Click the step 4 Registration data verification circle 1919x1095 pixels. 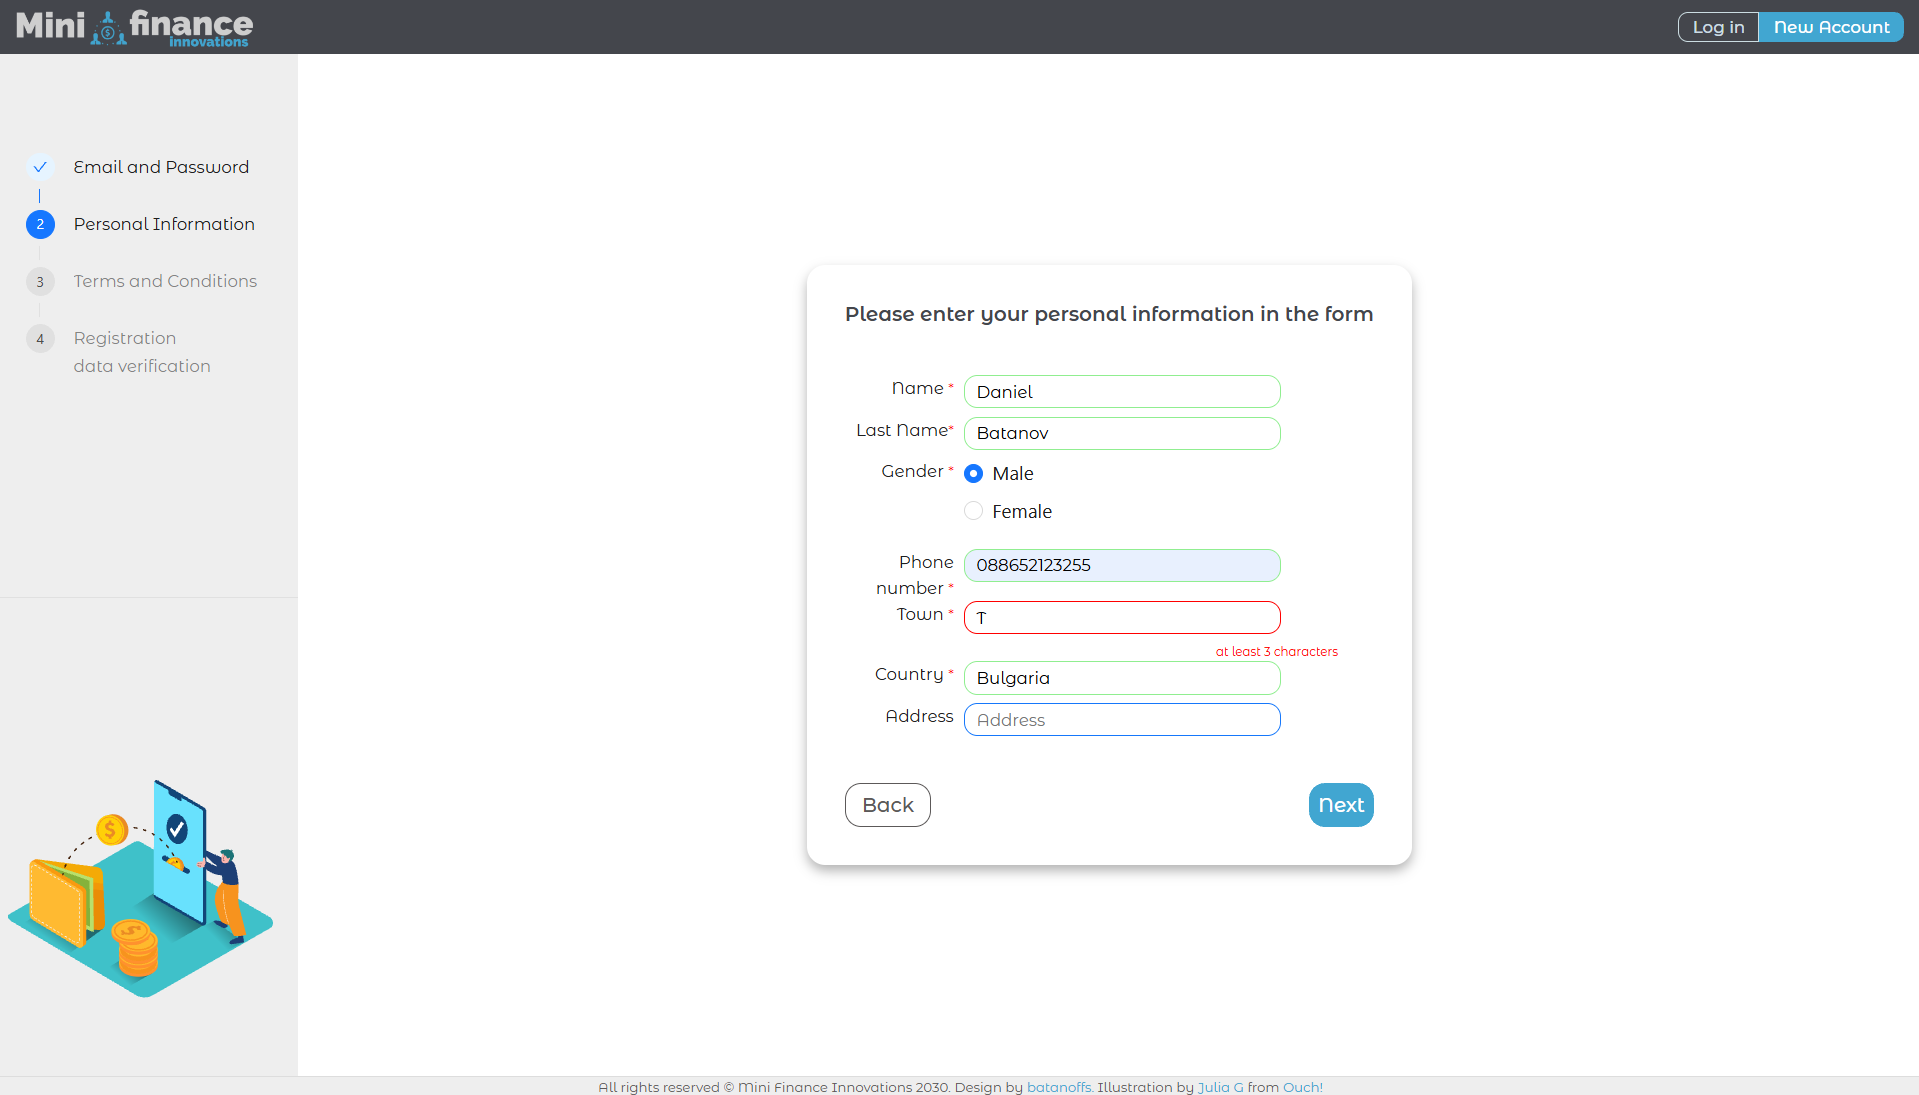point(40,339)
